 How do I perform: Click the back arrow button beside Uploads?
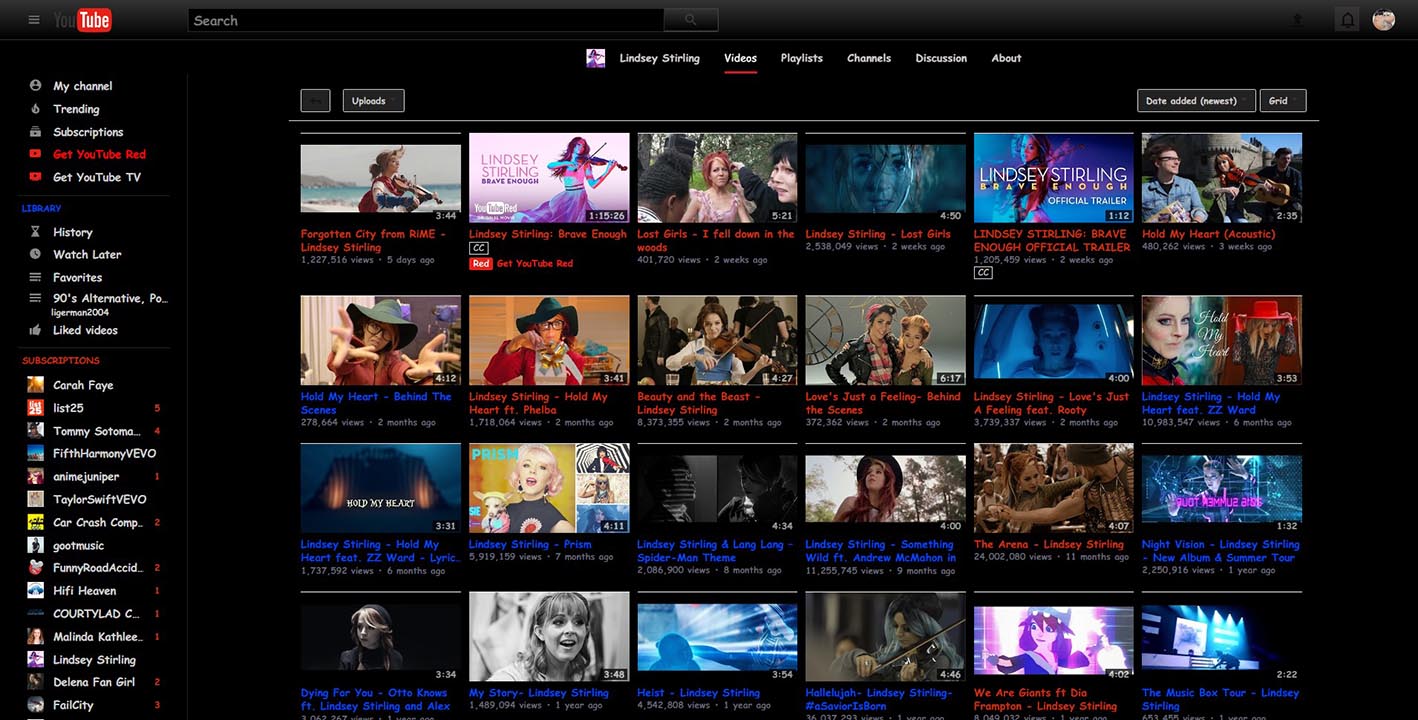pyautogui.click(x=315, y=101)
